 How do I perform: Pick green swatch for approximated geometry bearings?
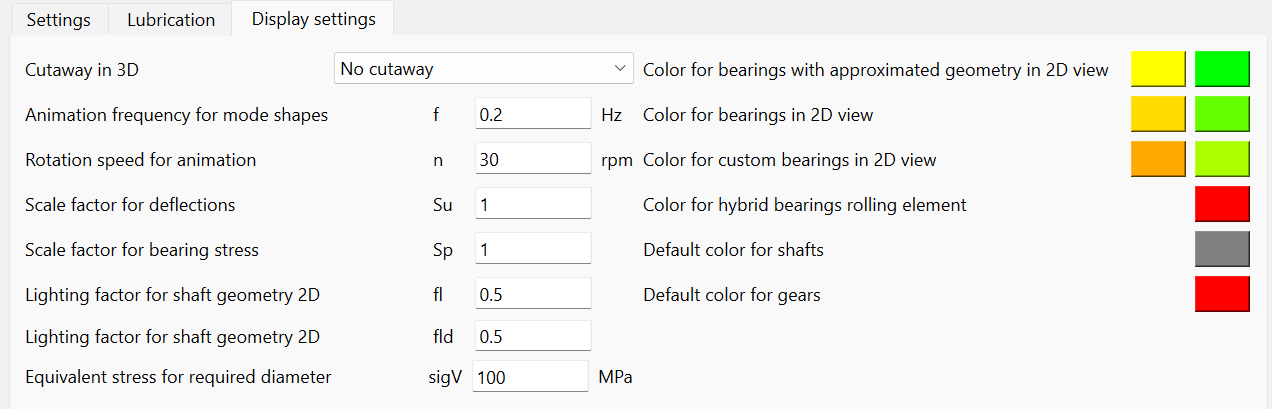[x=1222, y=69]
